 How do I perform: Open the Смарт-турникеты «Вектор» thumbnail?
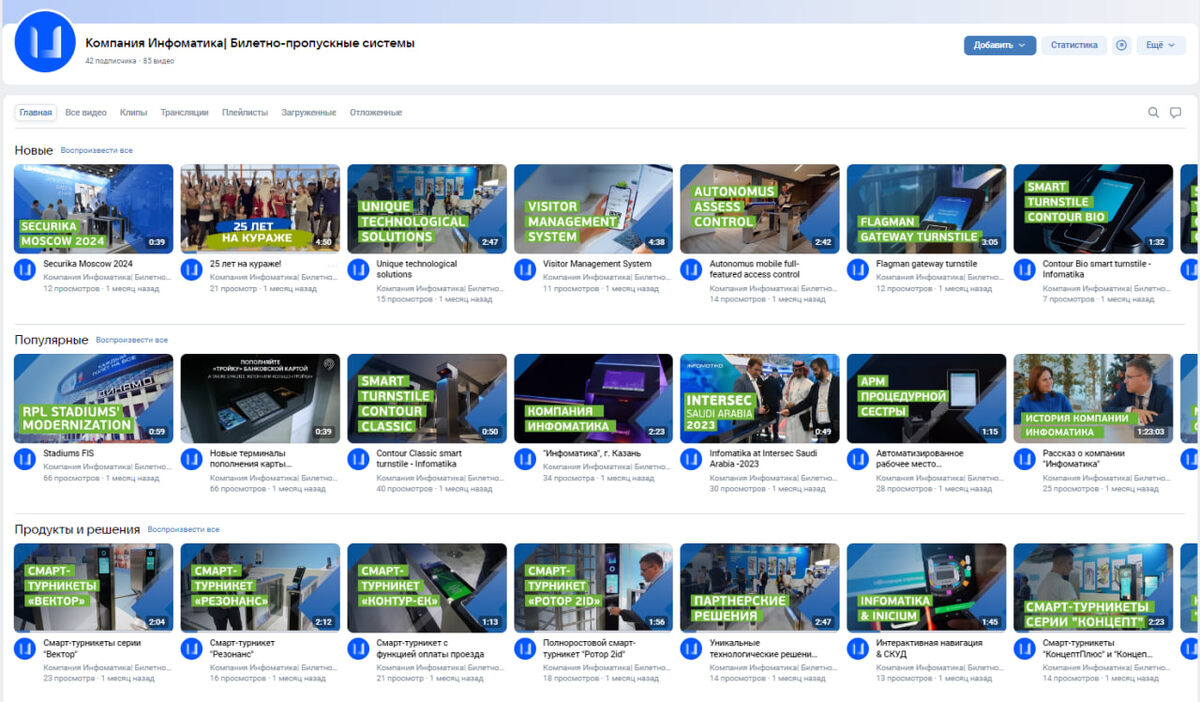[94, 588]
